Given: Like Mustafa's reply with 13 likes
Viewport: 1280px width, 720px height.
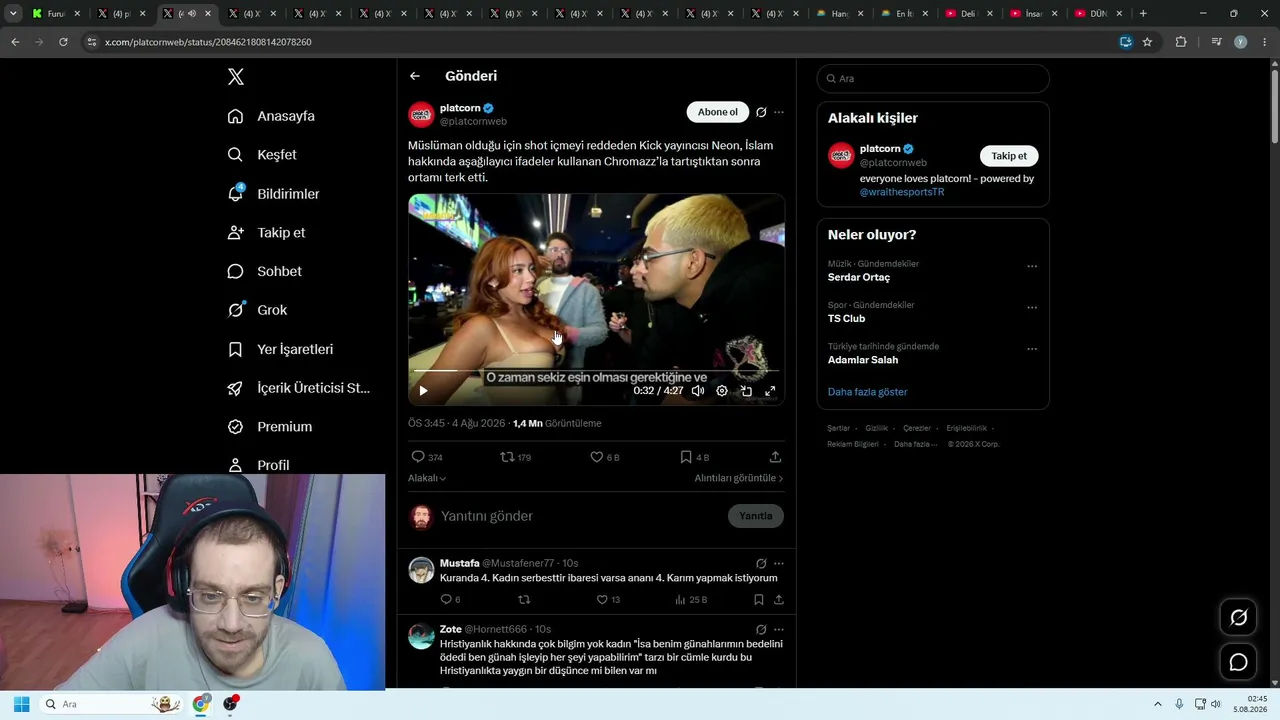Looking at the screenshot, I should tap(608, 600).
